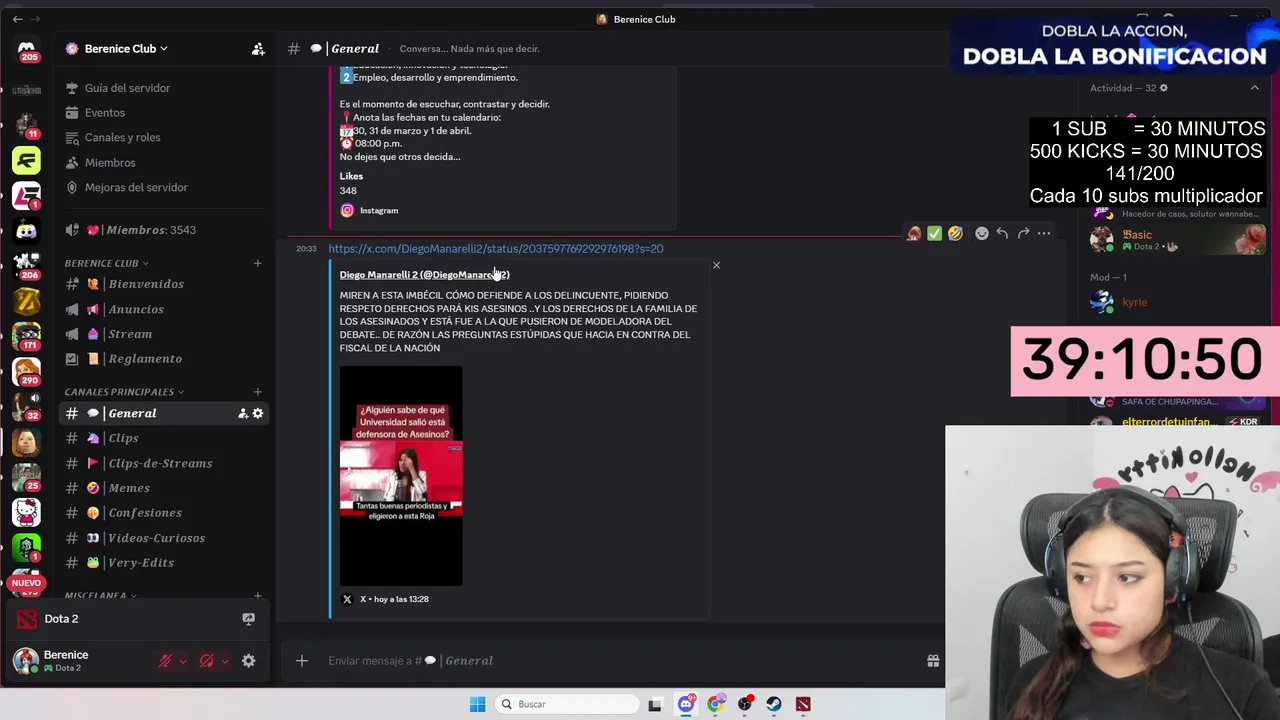This screenshot has width=1280, height=720.
Task: Collapse the Actividad member list section
Action: tap(1254, 88)
